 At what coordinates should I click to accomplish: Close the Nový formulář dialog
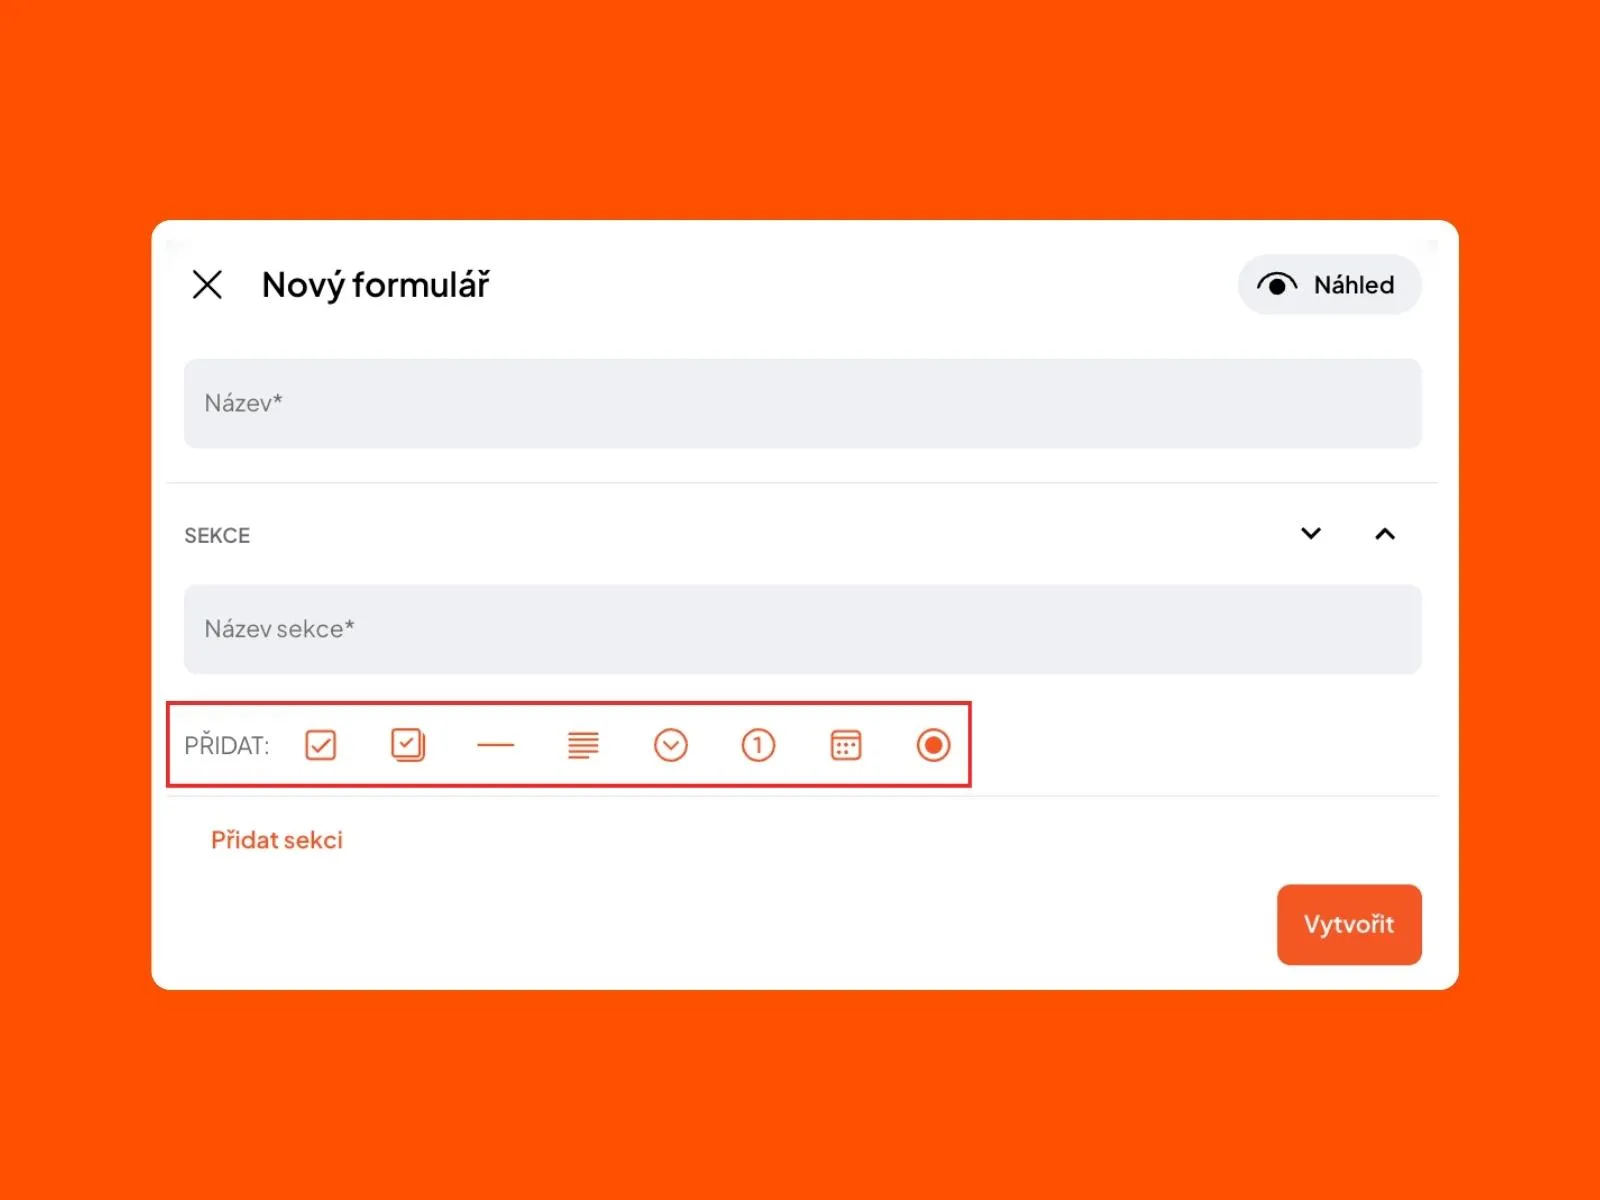(207, 285)
